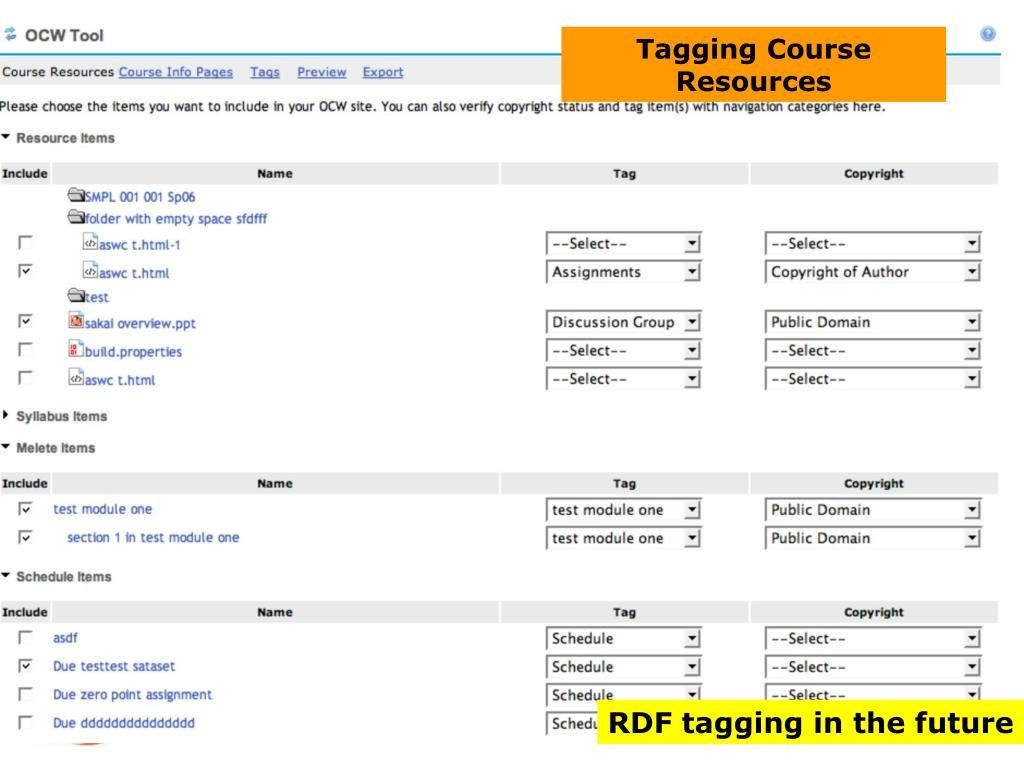Open the Due dddddddddddddd link
Viewport: 1024px width, 768px height.
coord(123,723)
